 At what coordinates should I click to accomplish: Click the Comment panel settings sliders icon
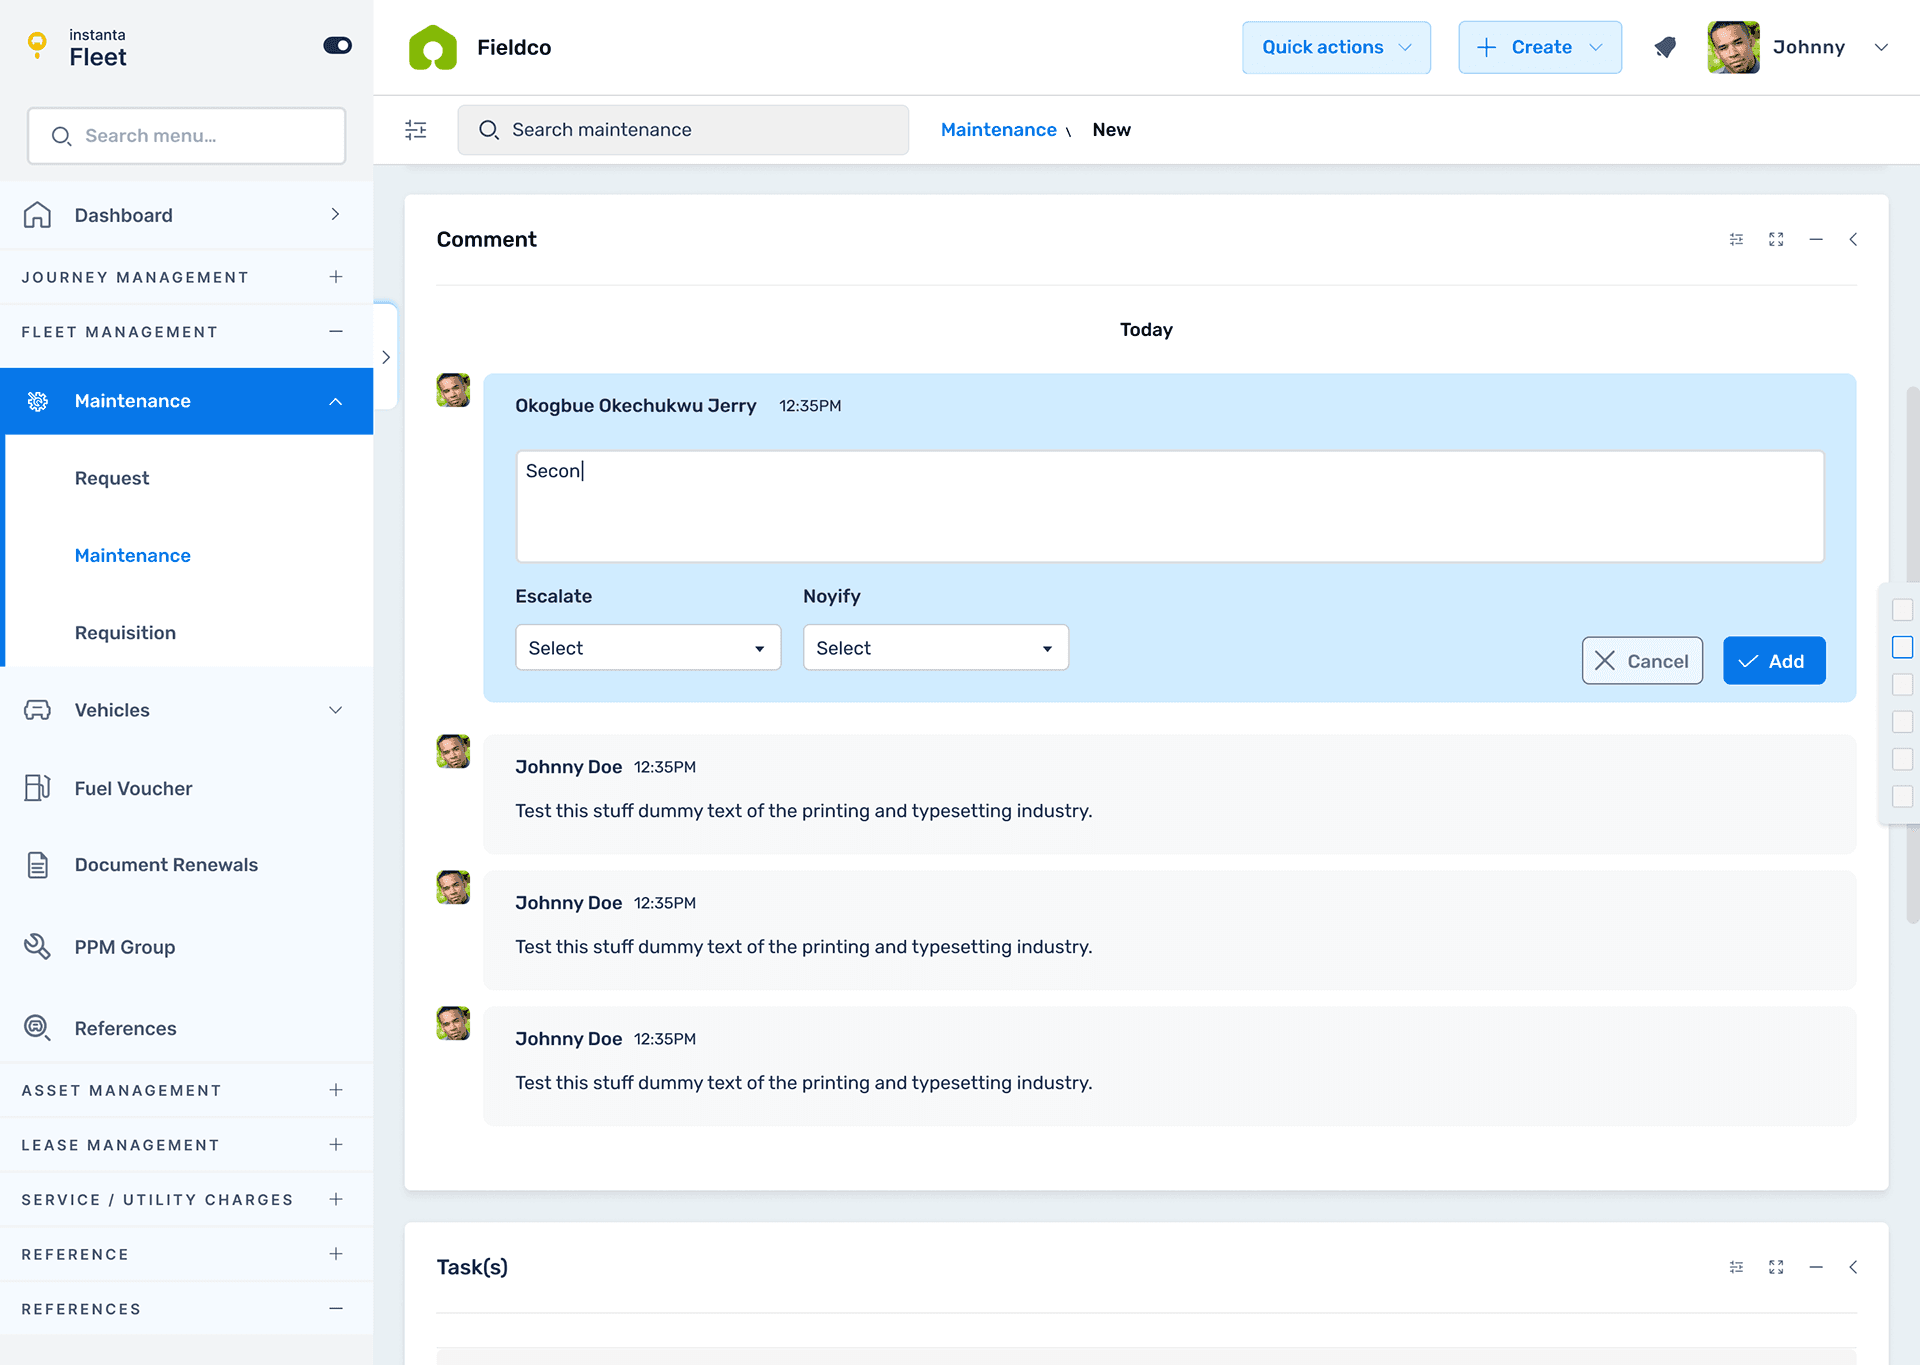(x=1736, y=240)
